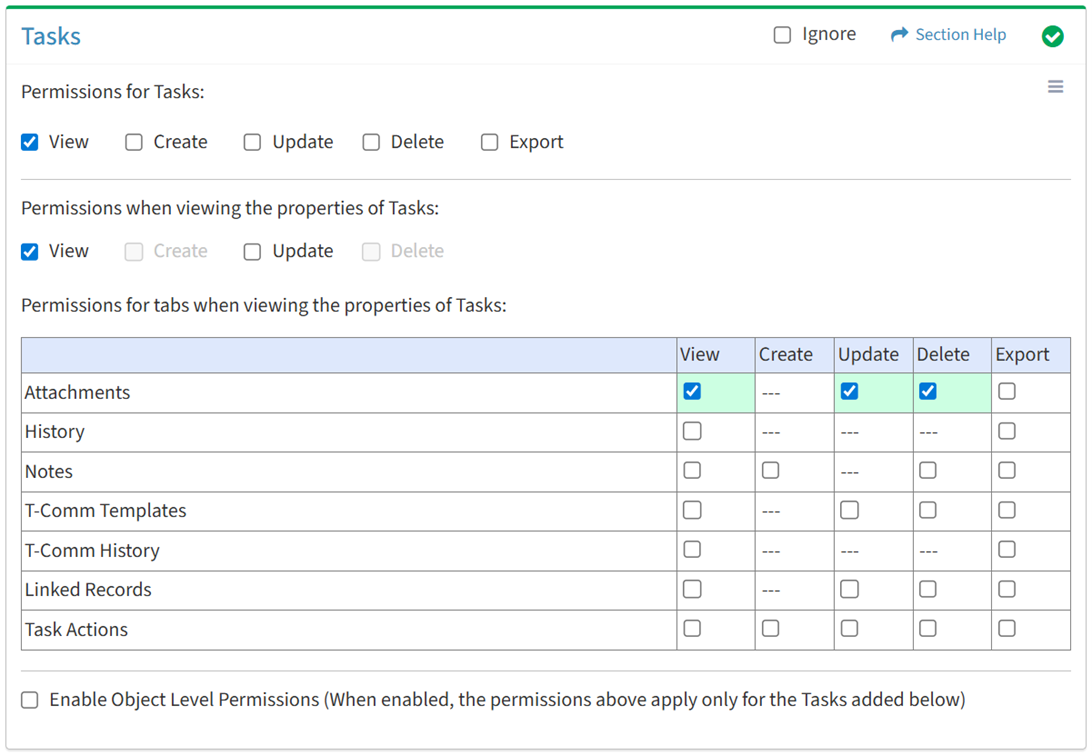Enable History Export checkbox
Viewport: 1092px width, 755px height.
(x=1007, y=431)
